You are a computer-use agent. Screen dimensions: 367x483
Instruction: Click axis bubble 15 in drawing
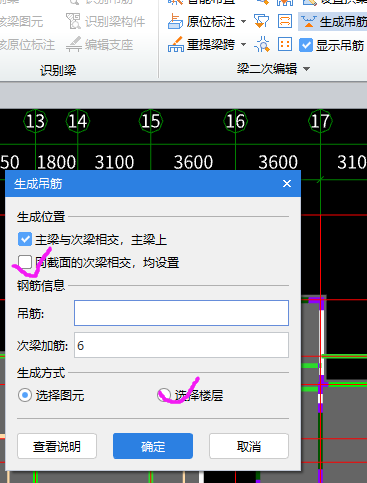(x=151, y=121)
